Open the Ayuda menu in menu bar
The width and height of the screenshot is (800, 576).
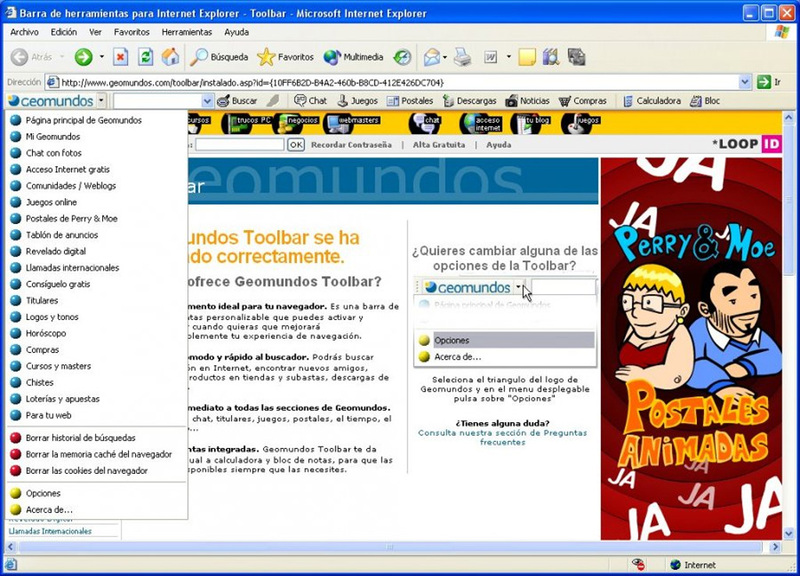click(237, 32)
